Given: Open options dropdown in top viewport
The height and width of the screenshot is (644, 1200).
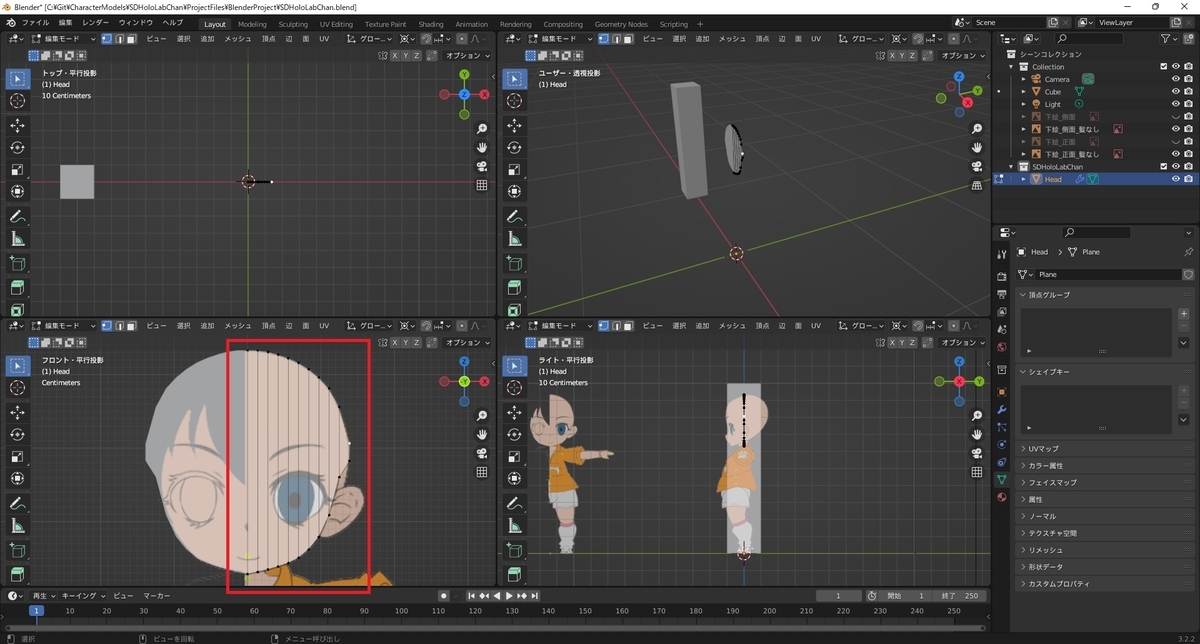Looking at the screenshot, I should tap(466, 56).
